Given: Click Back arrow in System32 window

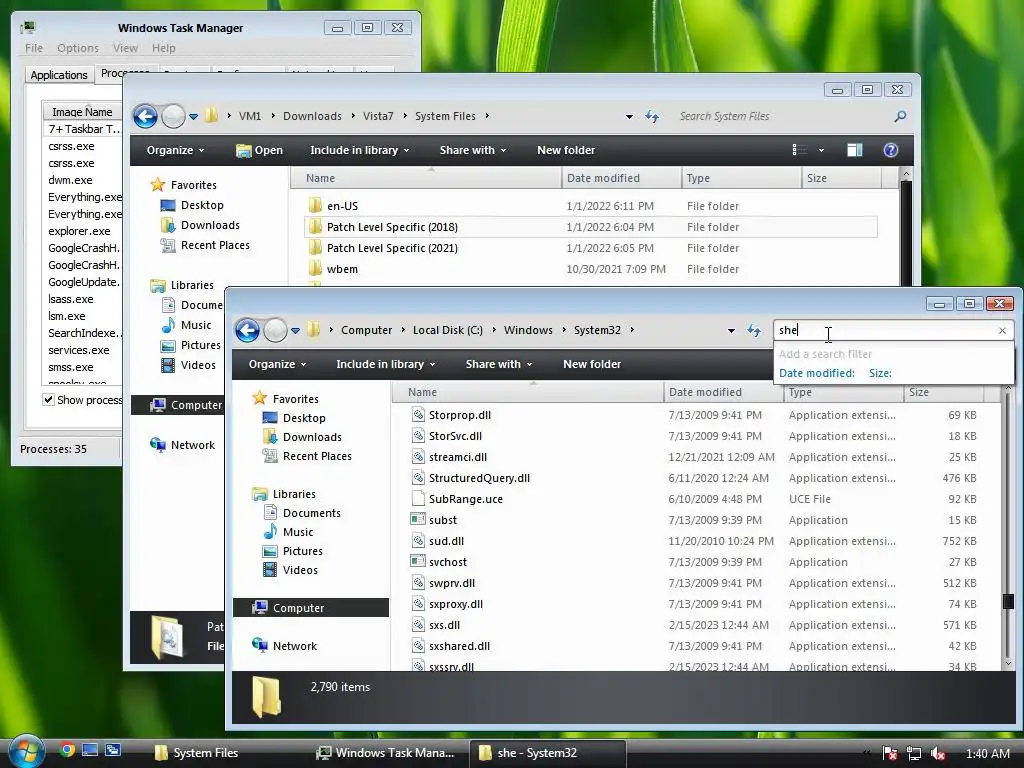Looking at the screenshot, I should point(248,330).
